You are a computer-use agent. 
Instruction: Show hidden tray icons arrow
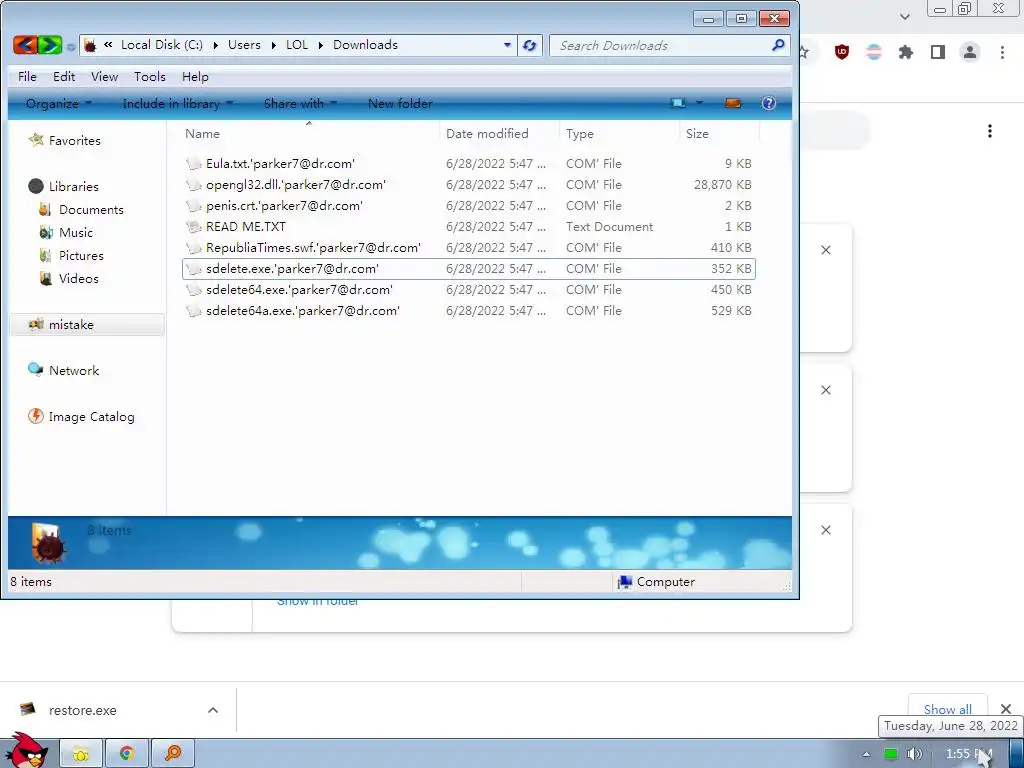click(x=866, y=754)
